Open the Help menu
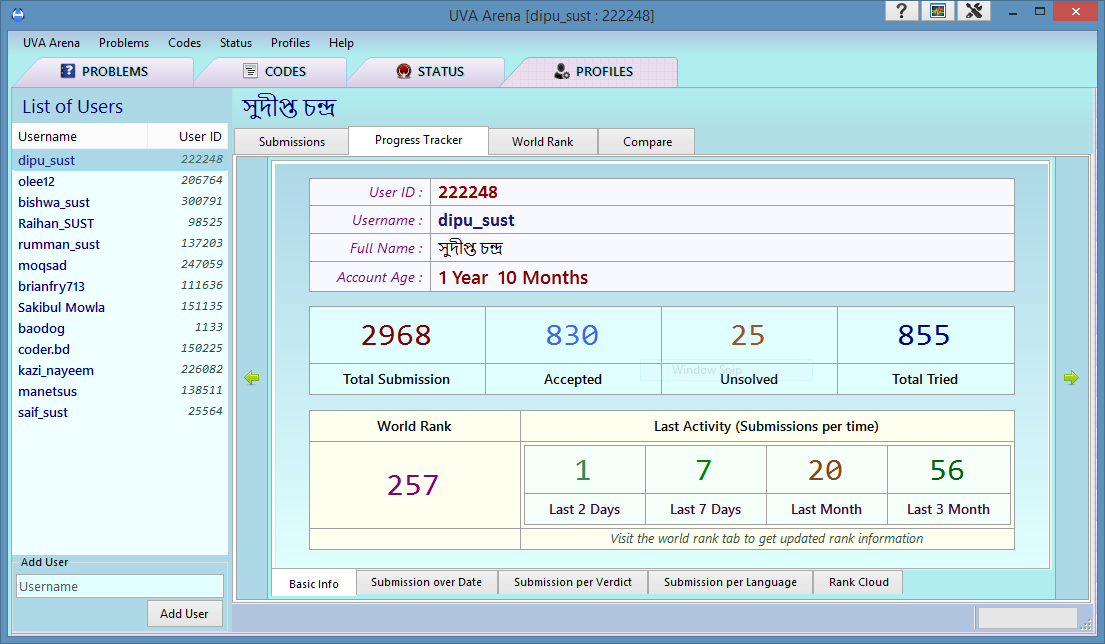 tap(341, 43)
